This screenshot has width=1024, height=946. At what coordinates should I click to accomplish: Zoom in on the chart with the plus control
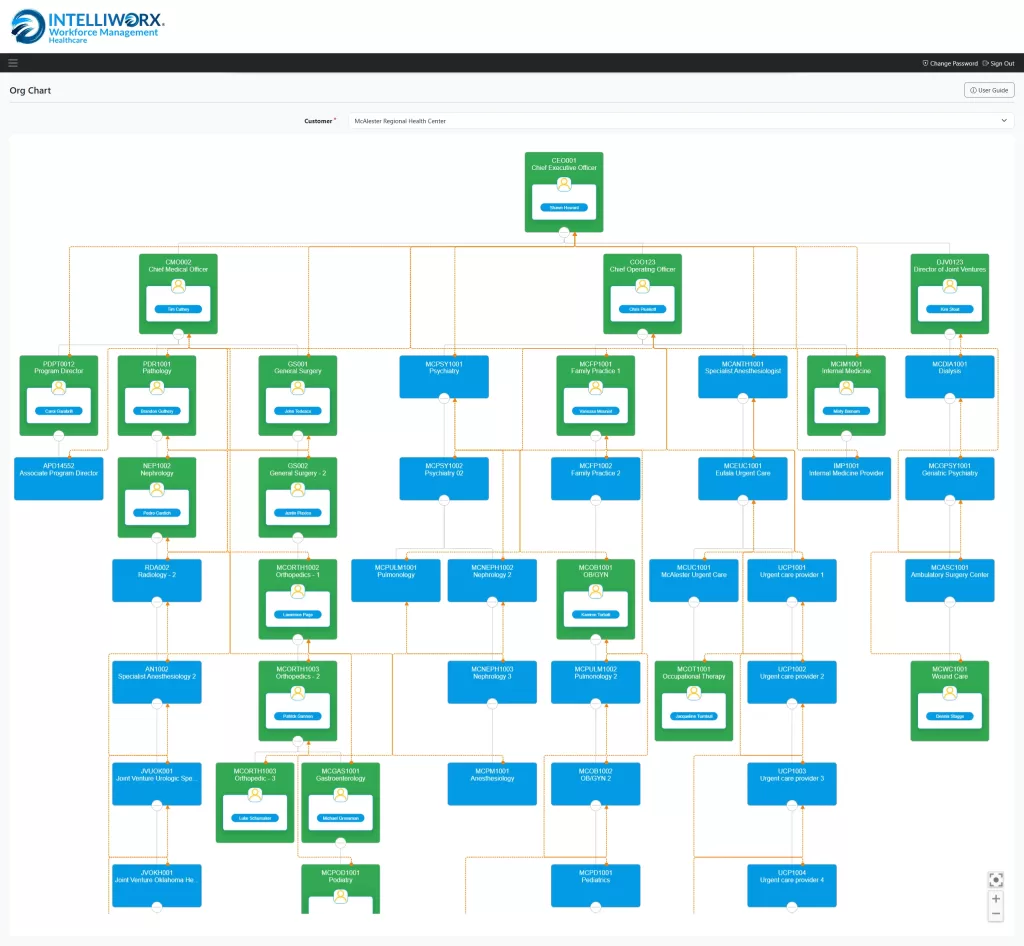(995, 899)
